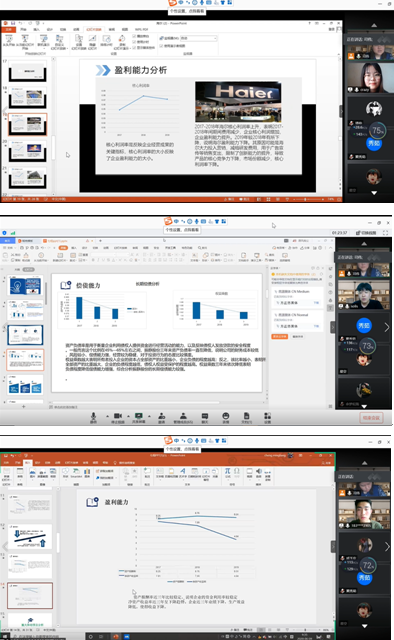394x640 pixels.
Task: Click the red end meeting button
Action: (372, 418)
